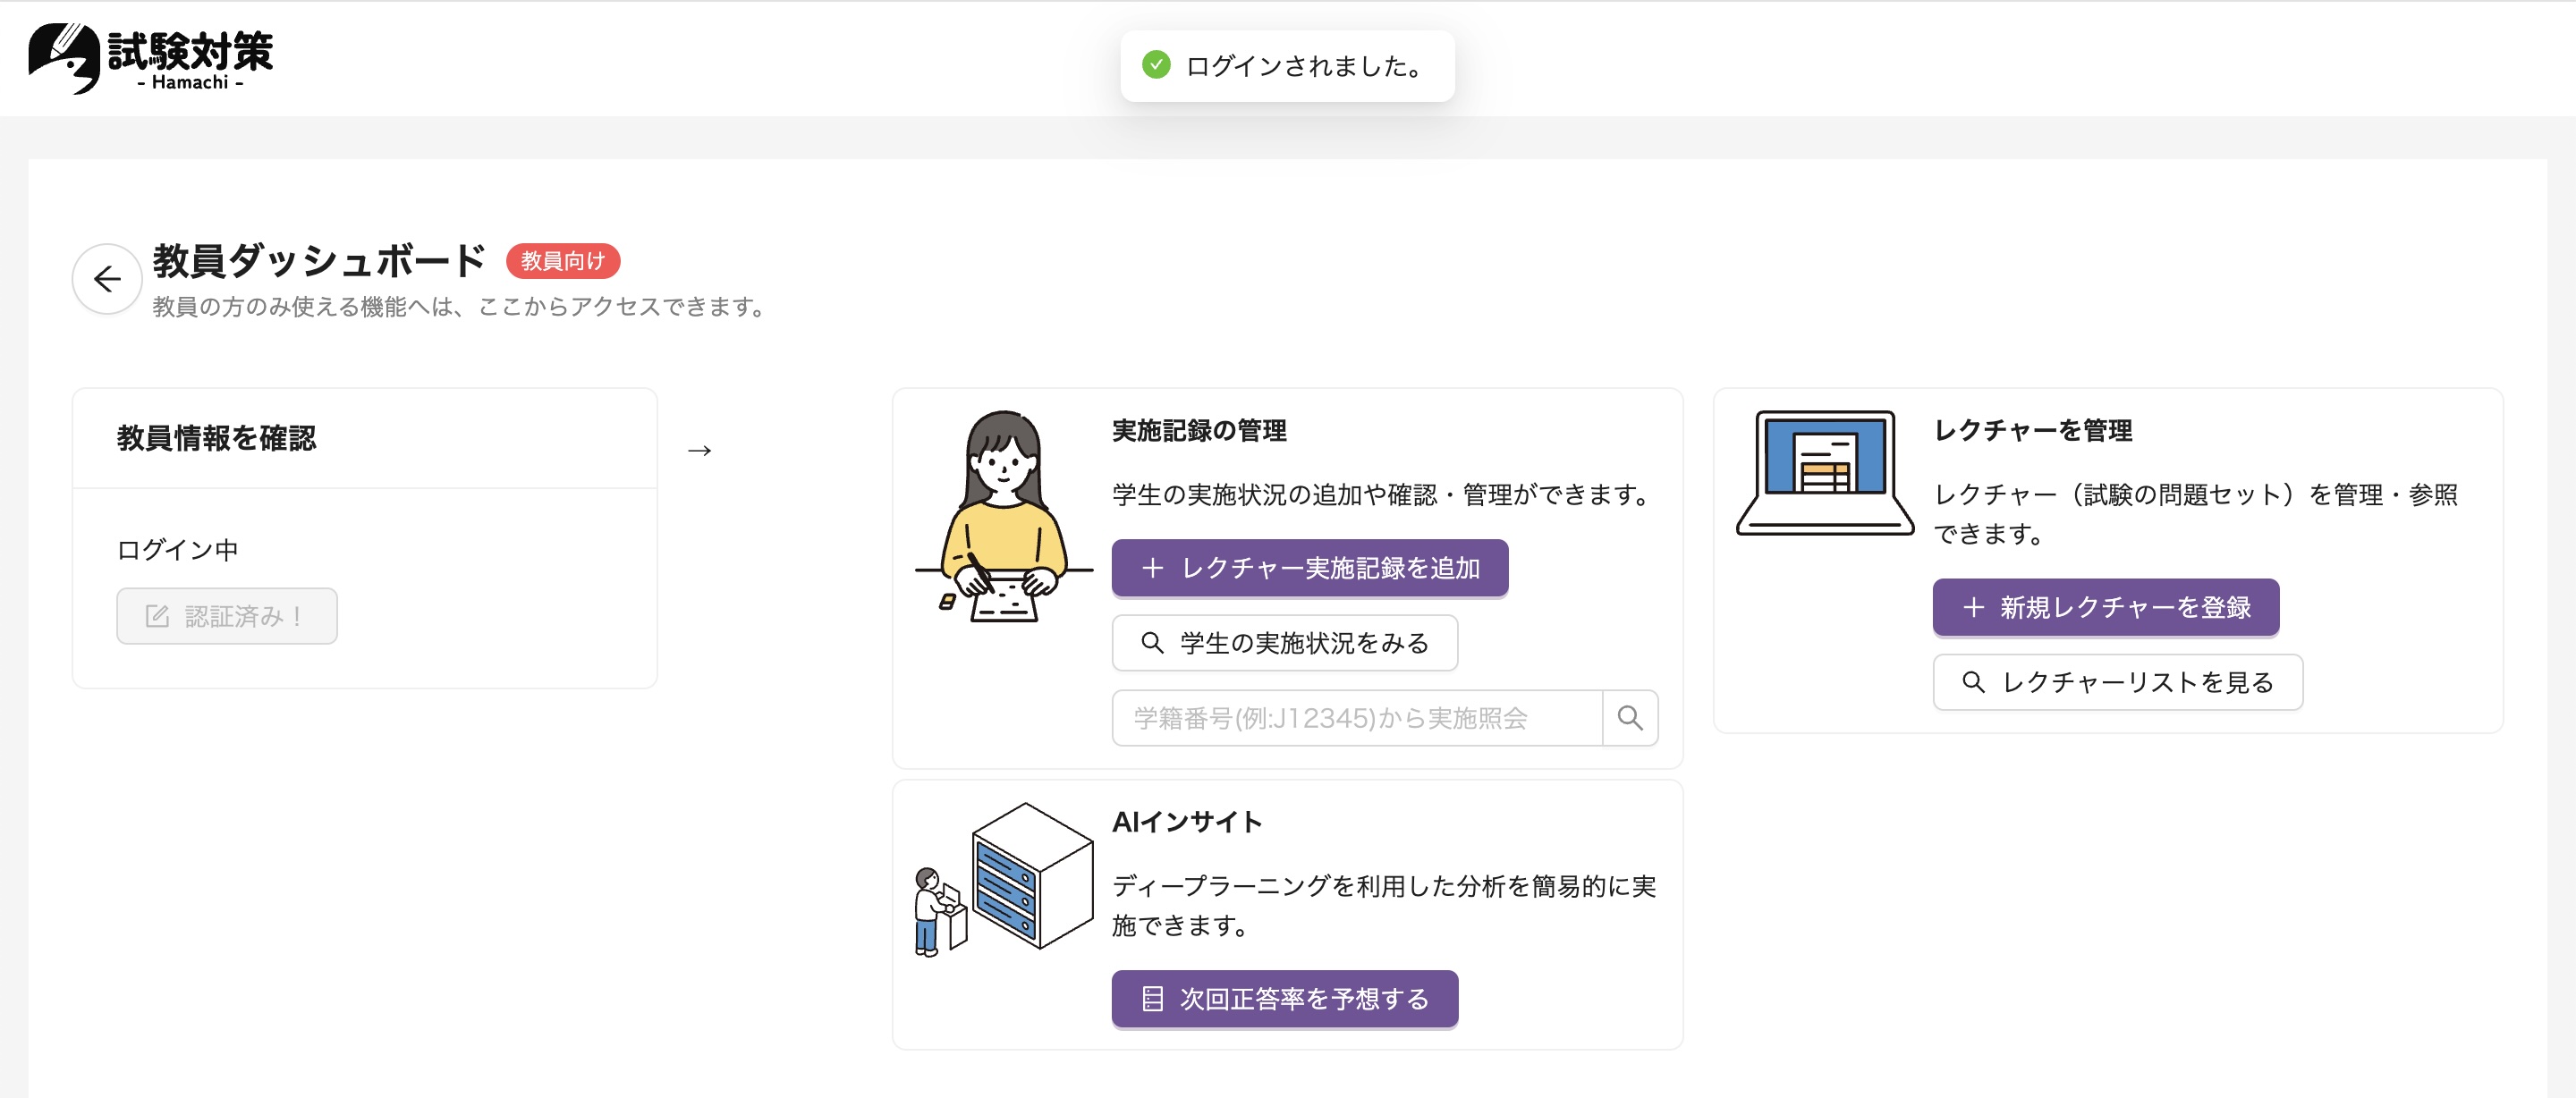This screenshot has height=1098, width=2576.
Task: Click 次回正答率を予想する button
Action: 1284,998
